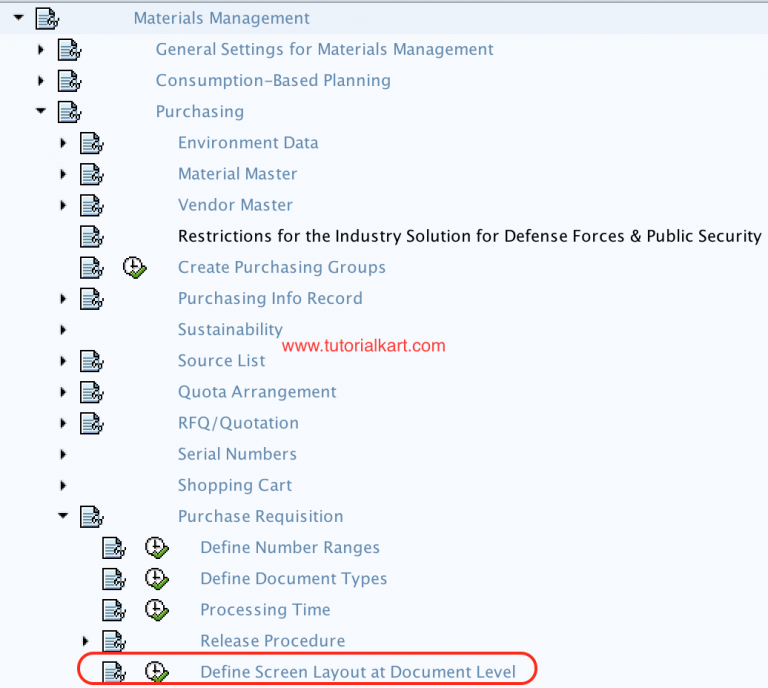
Task: Collapse the Purchase Requisition node
Action: pyautogui.click(x=63, y=516)
